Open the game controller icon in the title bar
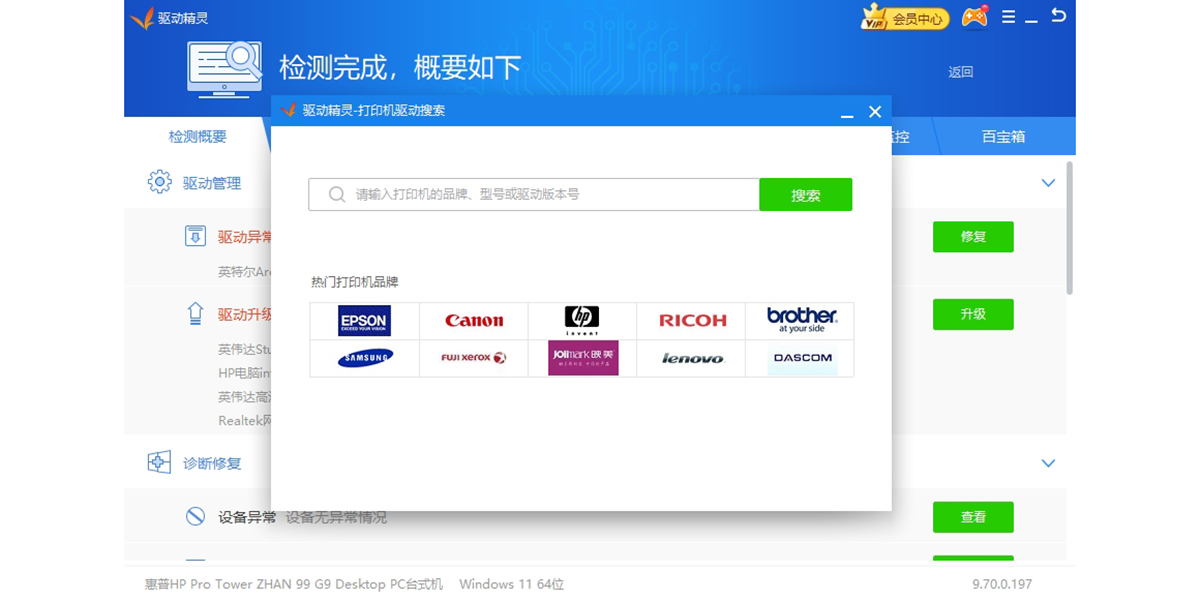The height and width of the screenshot is (600, 1200). click(974, 17)
